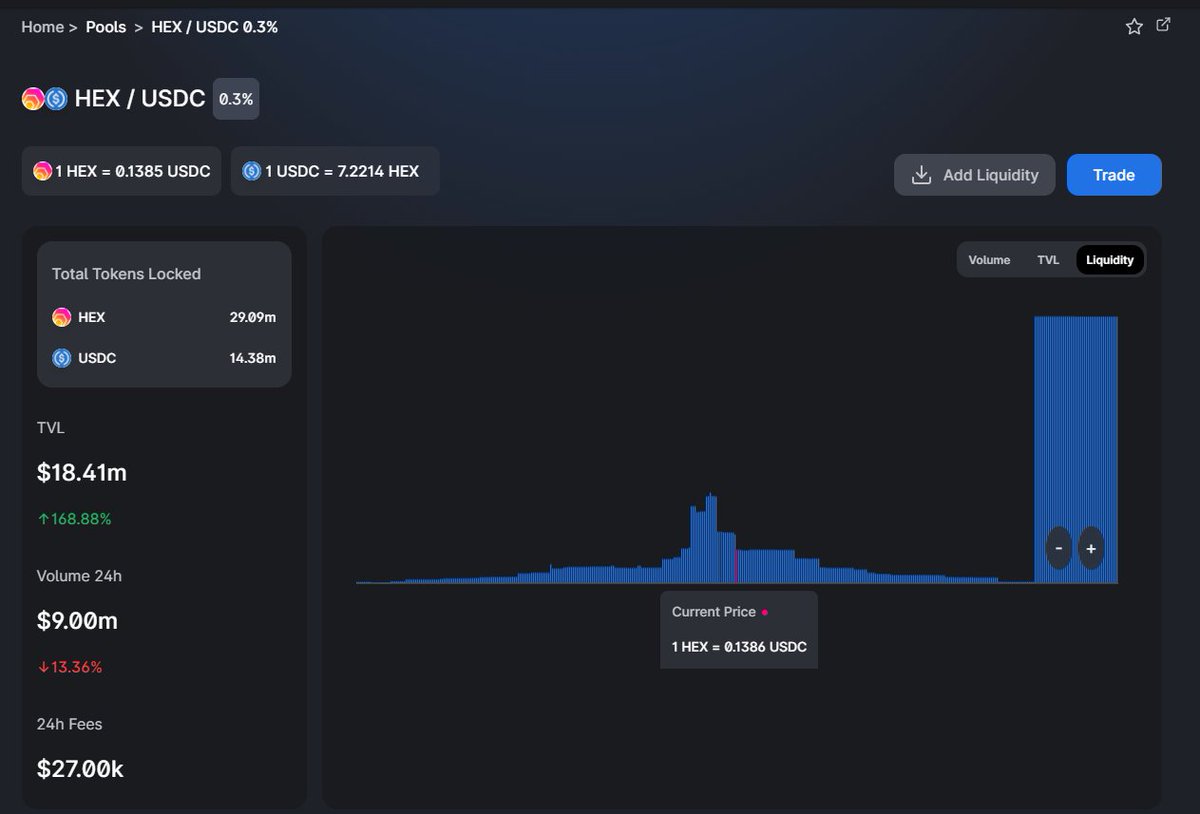This screenshot has width=1200, height=814.
Task: Click the TVL value $18.41m
Action: tap(82, 473)
